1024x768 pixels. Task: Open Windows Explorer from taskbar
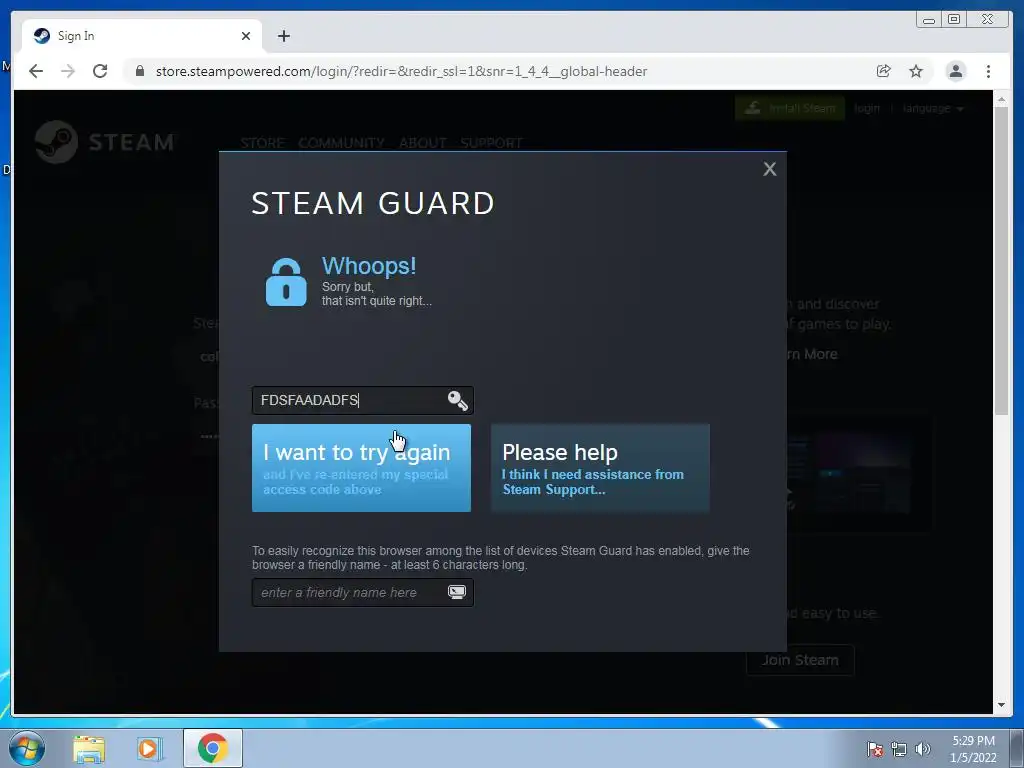(x=89, y=748)
